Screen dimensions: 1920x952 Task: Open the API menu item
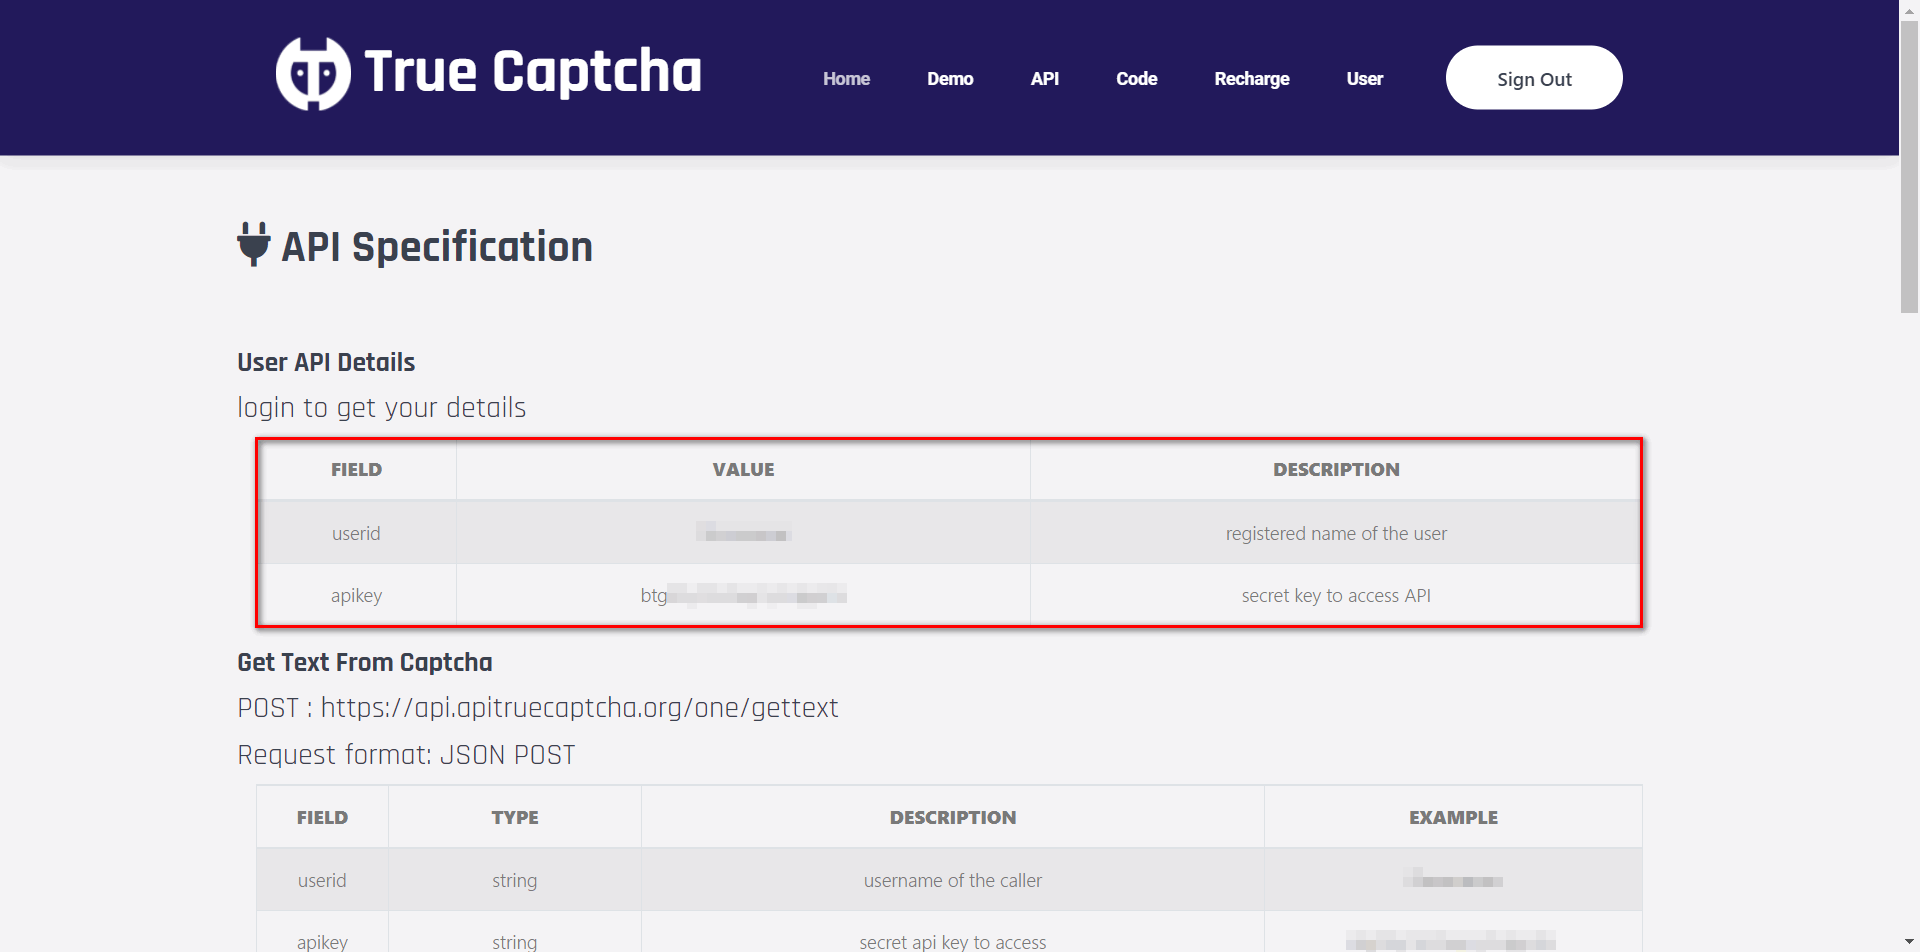(1044, 79)
